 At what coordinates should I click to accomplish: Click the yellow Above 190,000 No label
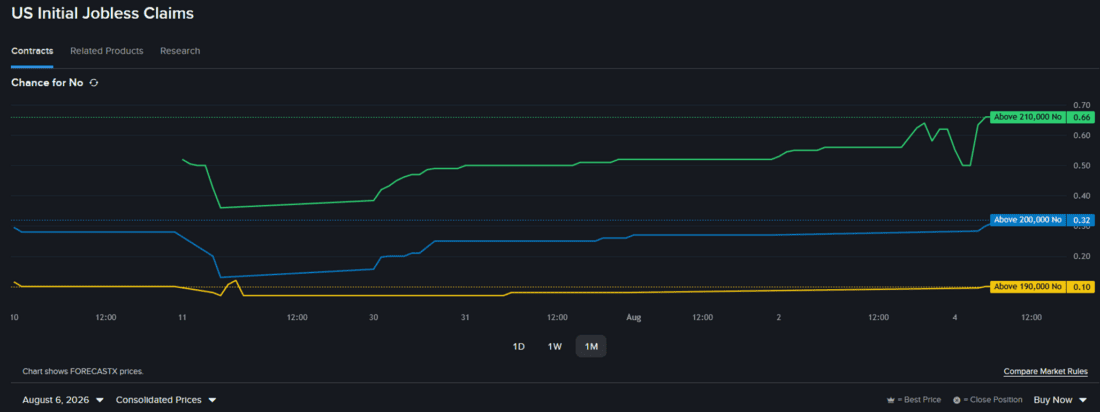(1028, 286)
